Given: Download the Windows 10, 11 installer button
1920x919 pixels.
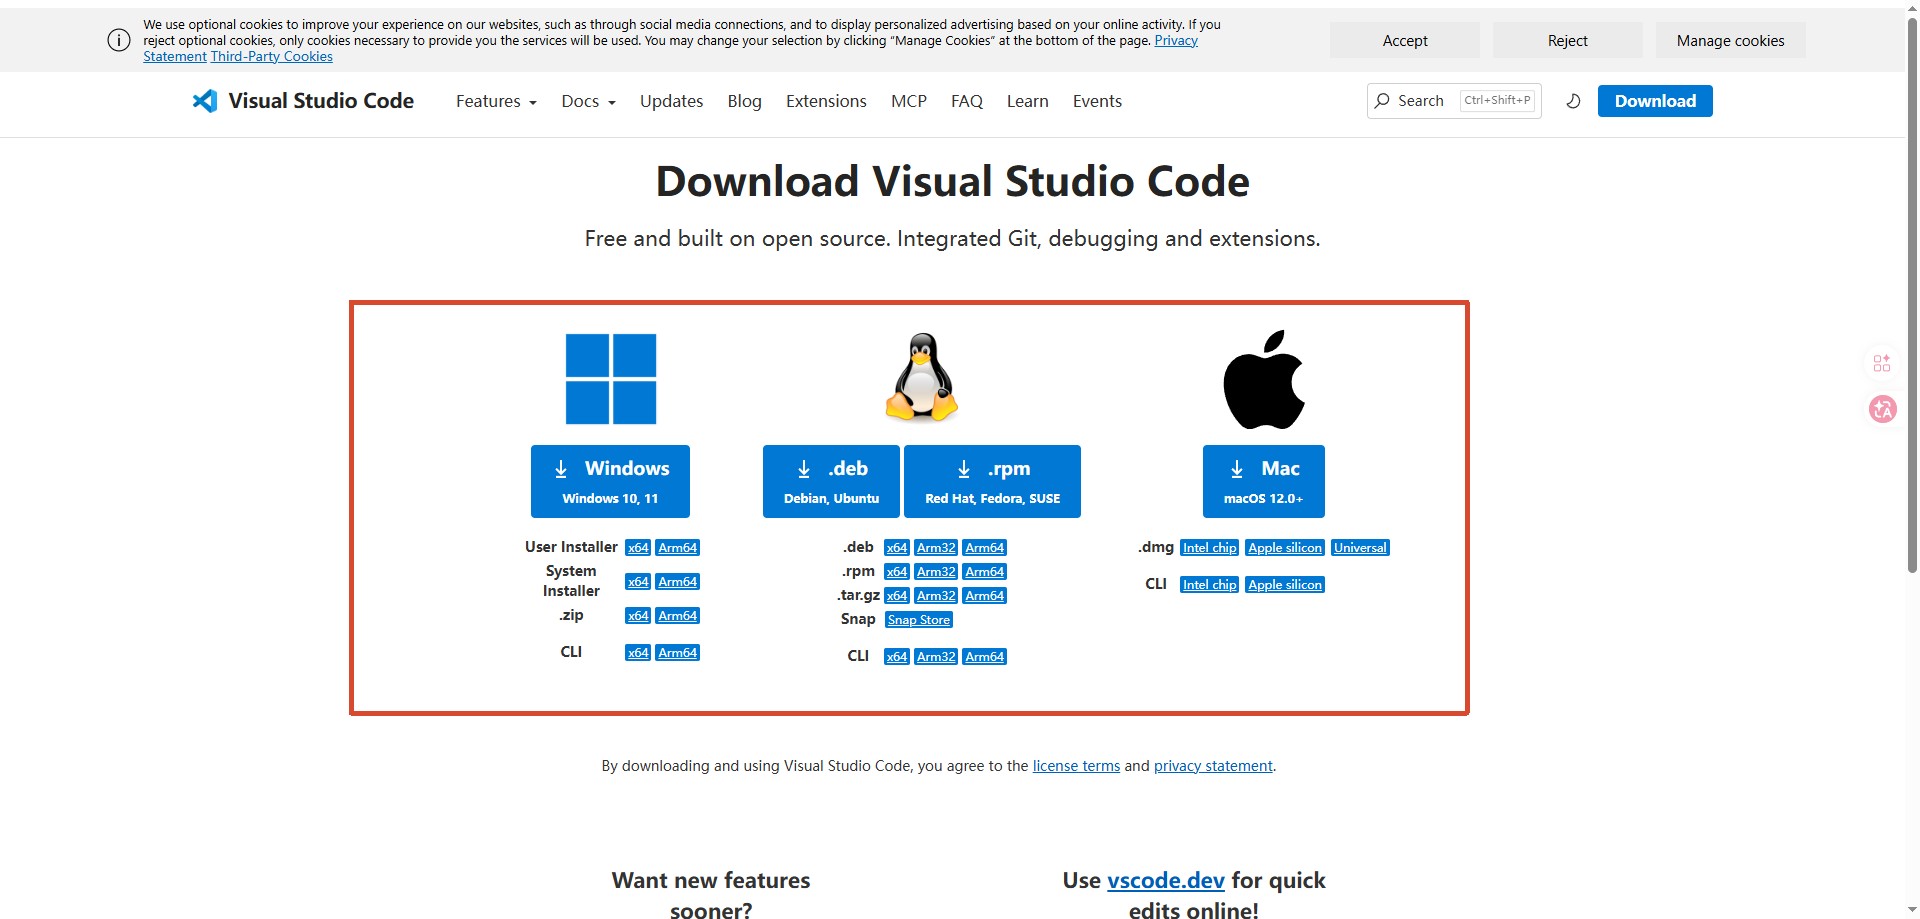Looking at the screenshot, I should 610,481.
